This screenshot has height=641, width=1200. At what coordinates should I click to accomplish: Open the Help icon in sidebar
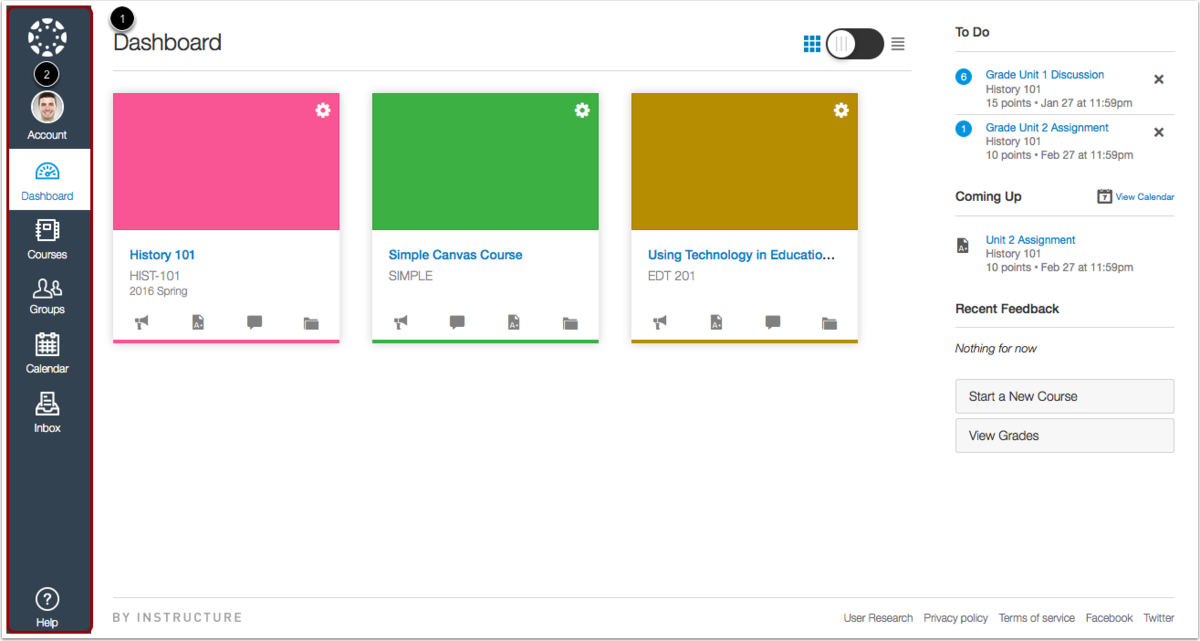pyautogui.click(x=47, y=607)
